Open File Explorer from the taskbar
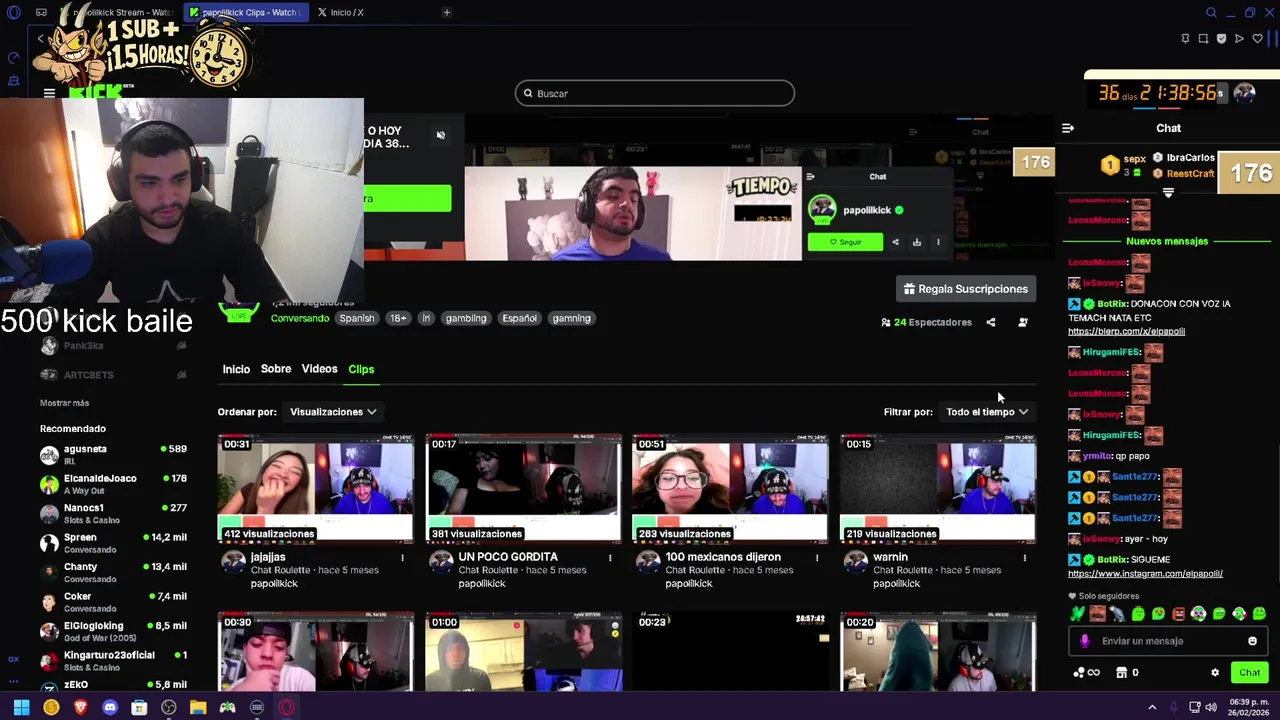 (x=198, y=707)
